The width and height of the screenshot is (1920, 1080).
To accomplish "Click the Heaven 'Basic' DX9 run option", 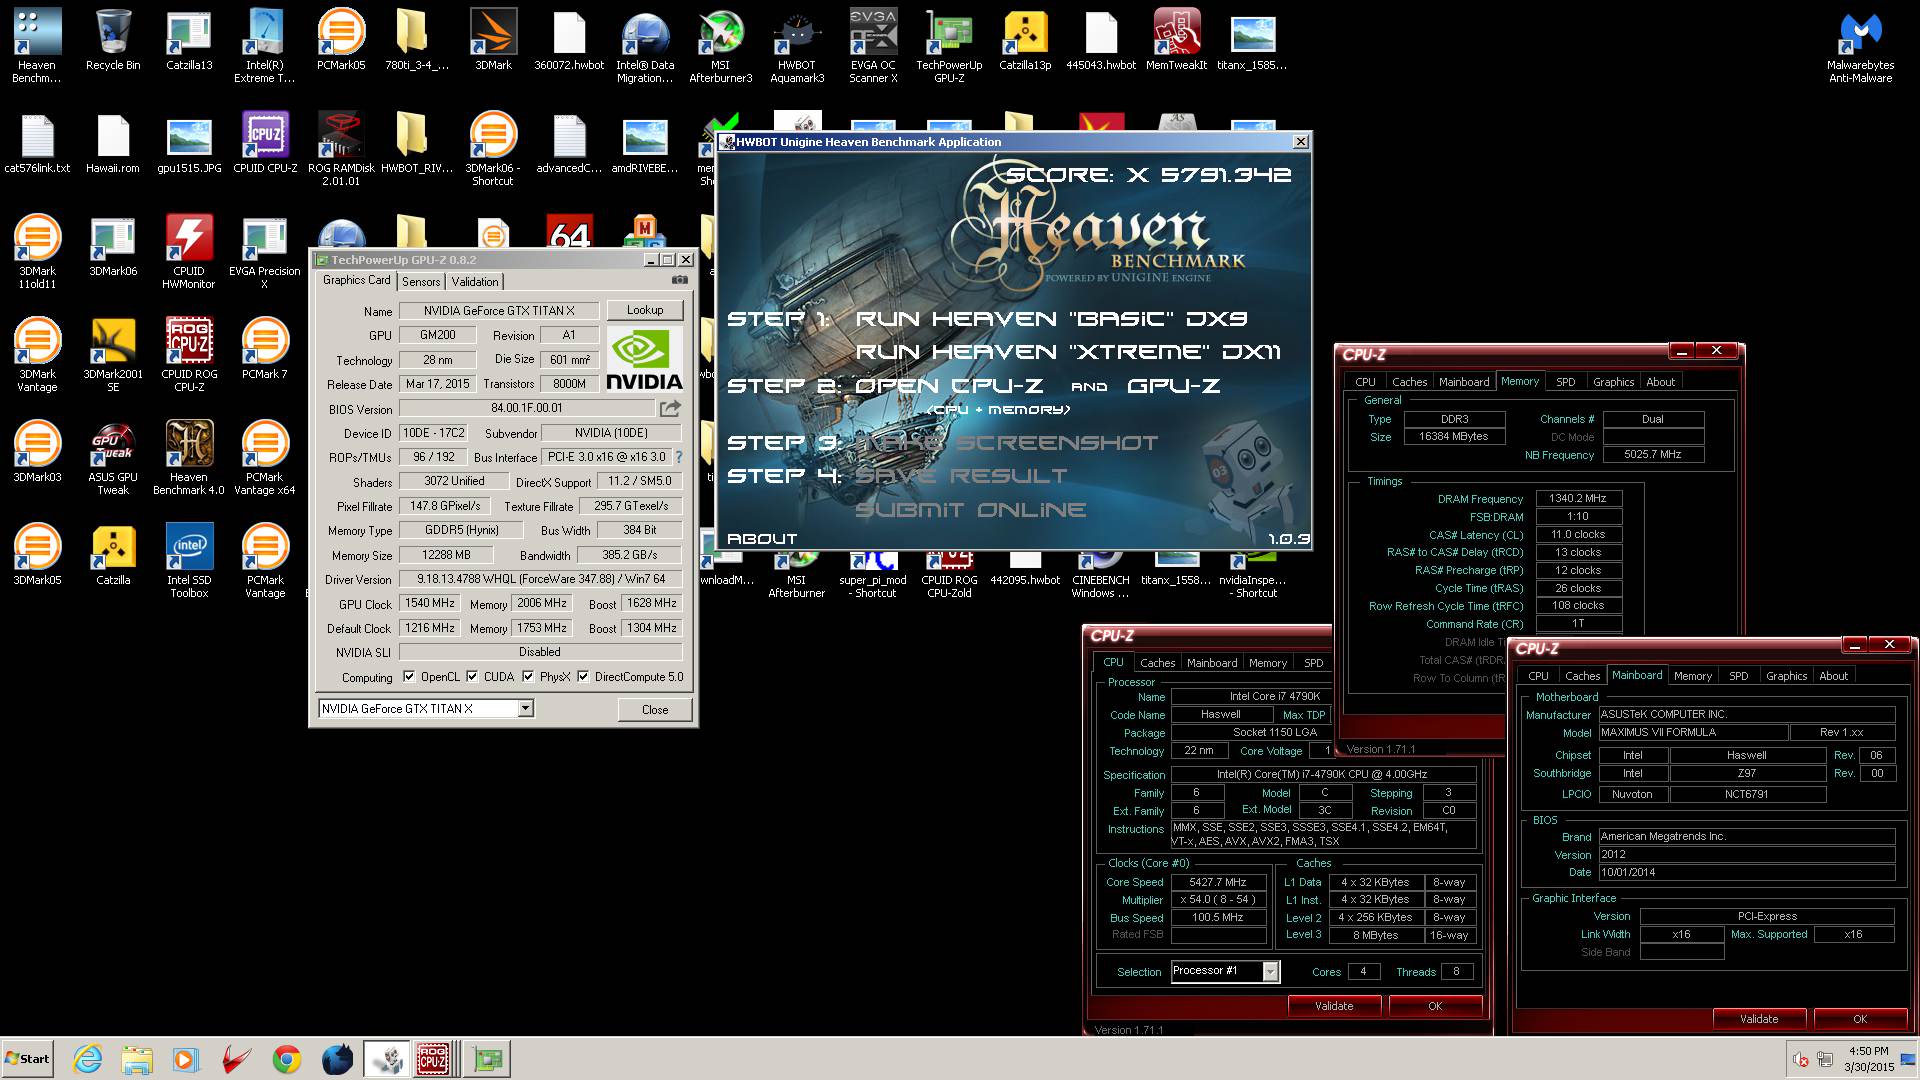I will pos(1051,319).
